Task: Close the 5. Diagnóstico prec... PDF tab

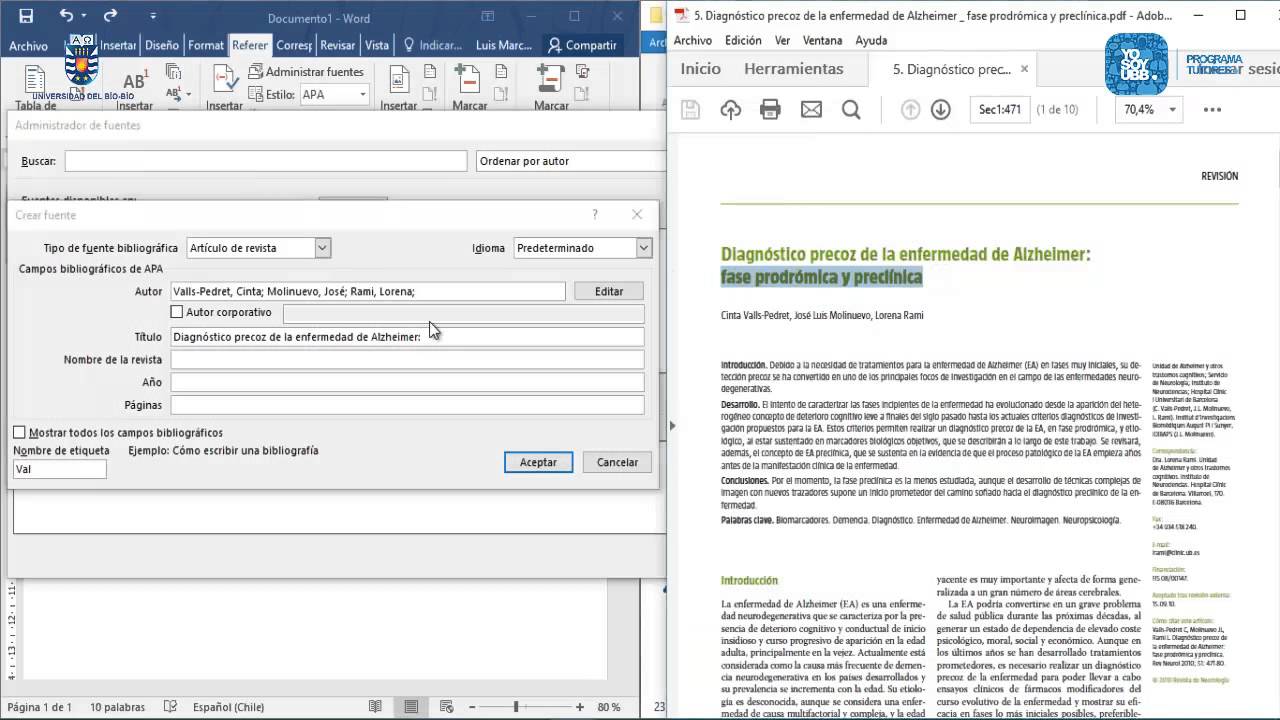Action: (x=1024, y=69)
